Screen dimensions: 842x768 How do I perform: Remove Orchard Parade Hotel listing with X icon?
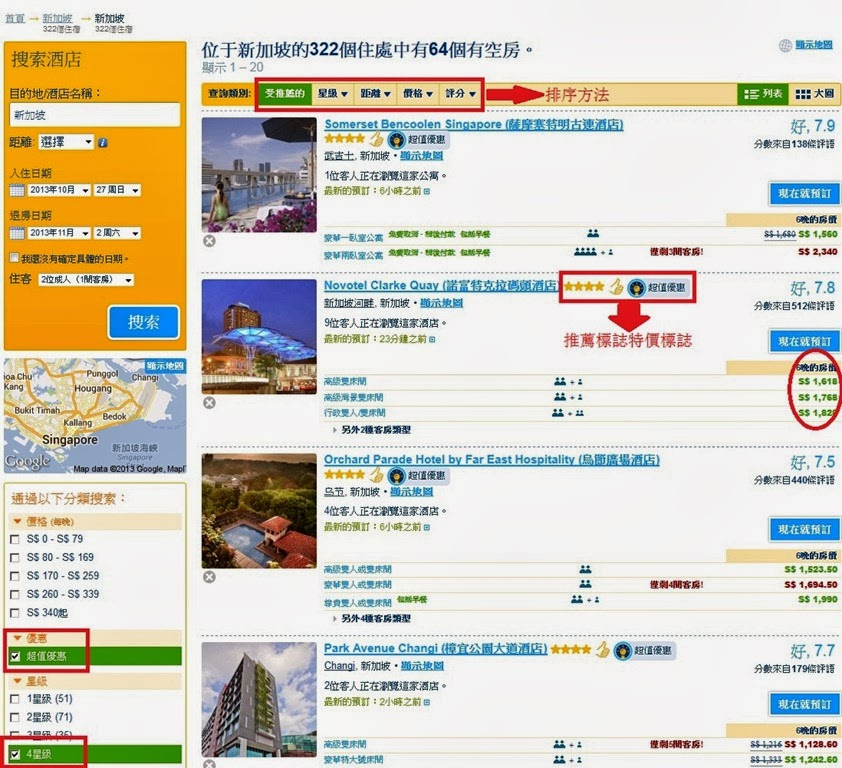click(209, 577)
